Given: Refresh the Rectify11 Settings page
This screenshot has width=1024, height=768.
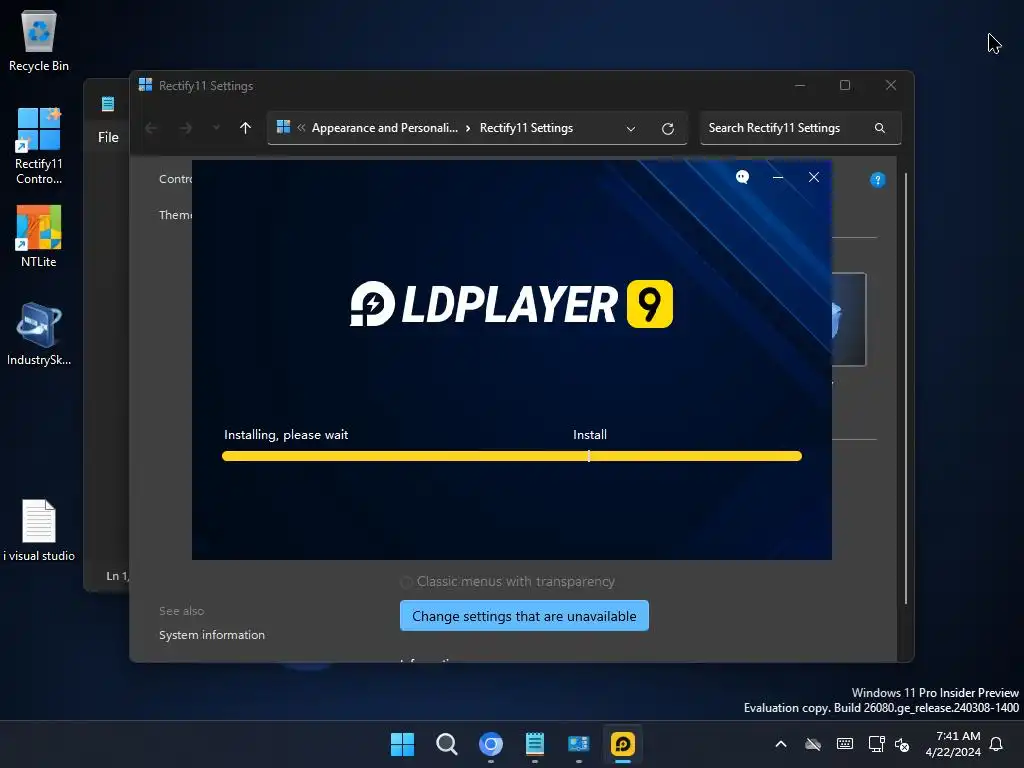Looking at the screenshot, I should 667,129.
